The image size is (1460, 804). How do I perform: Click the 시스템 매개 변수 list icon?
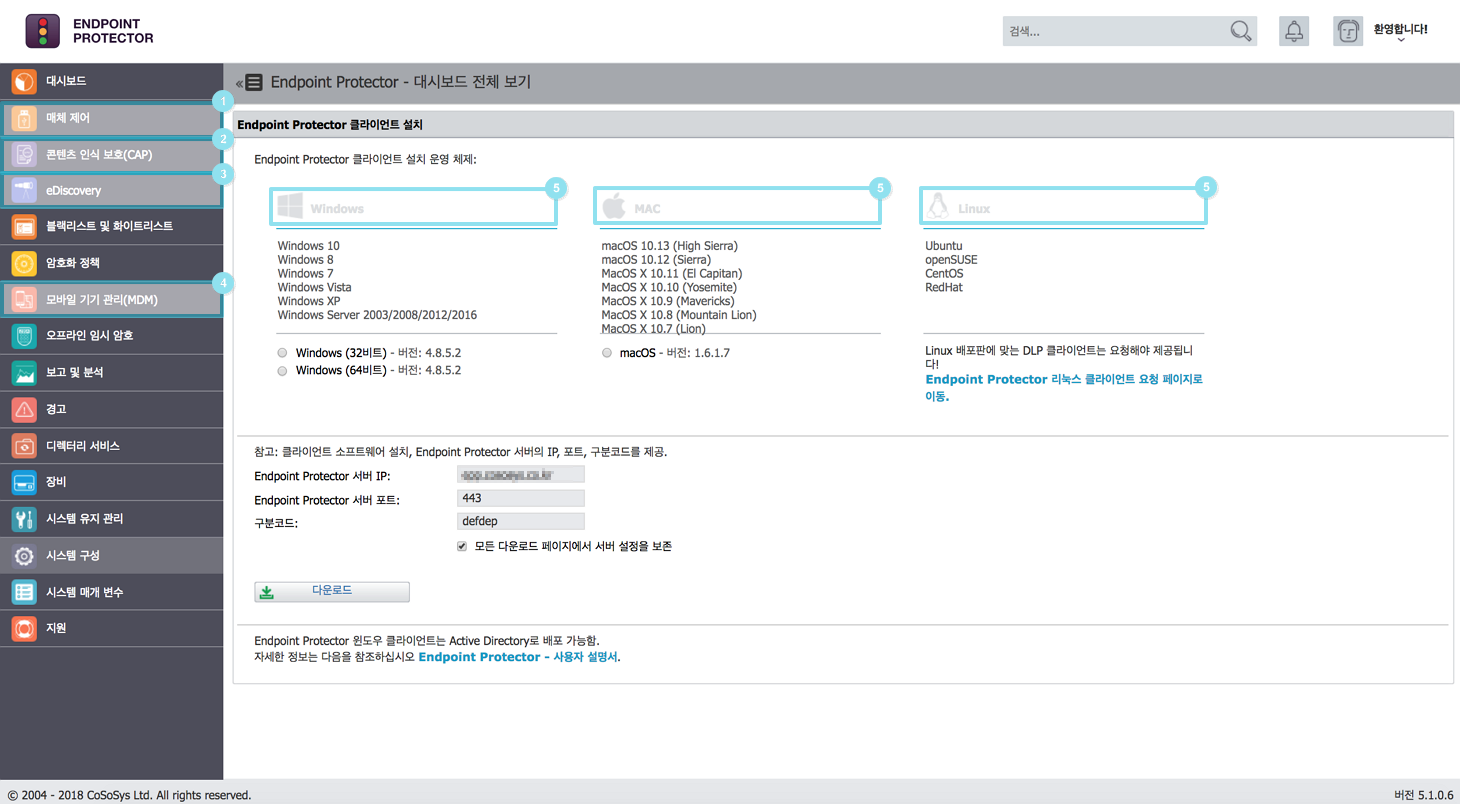pyautogui.click(x=24, y=592)
